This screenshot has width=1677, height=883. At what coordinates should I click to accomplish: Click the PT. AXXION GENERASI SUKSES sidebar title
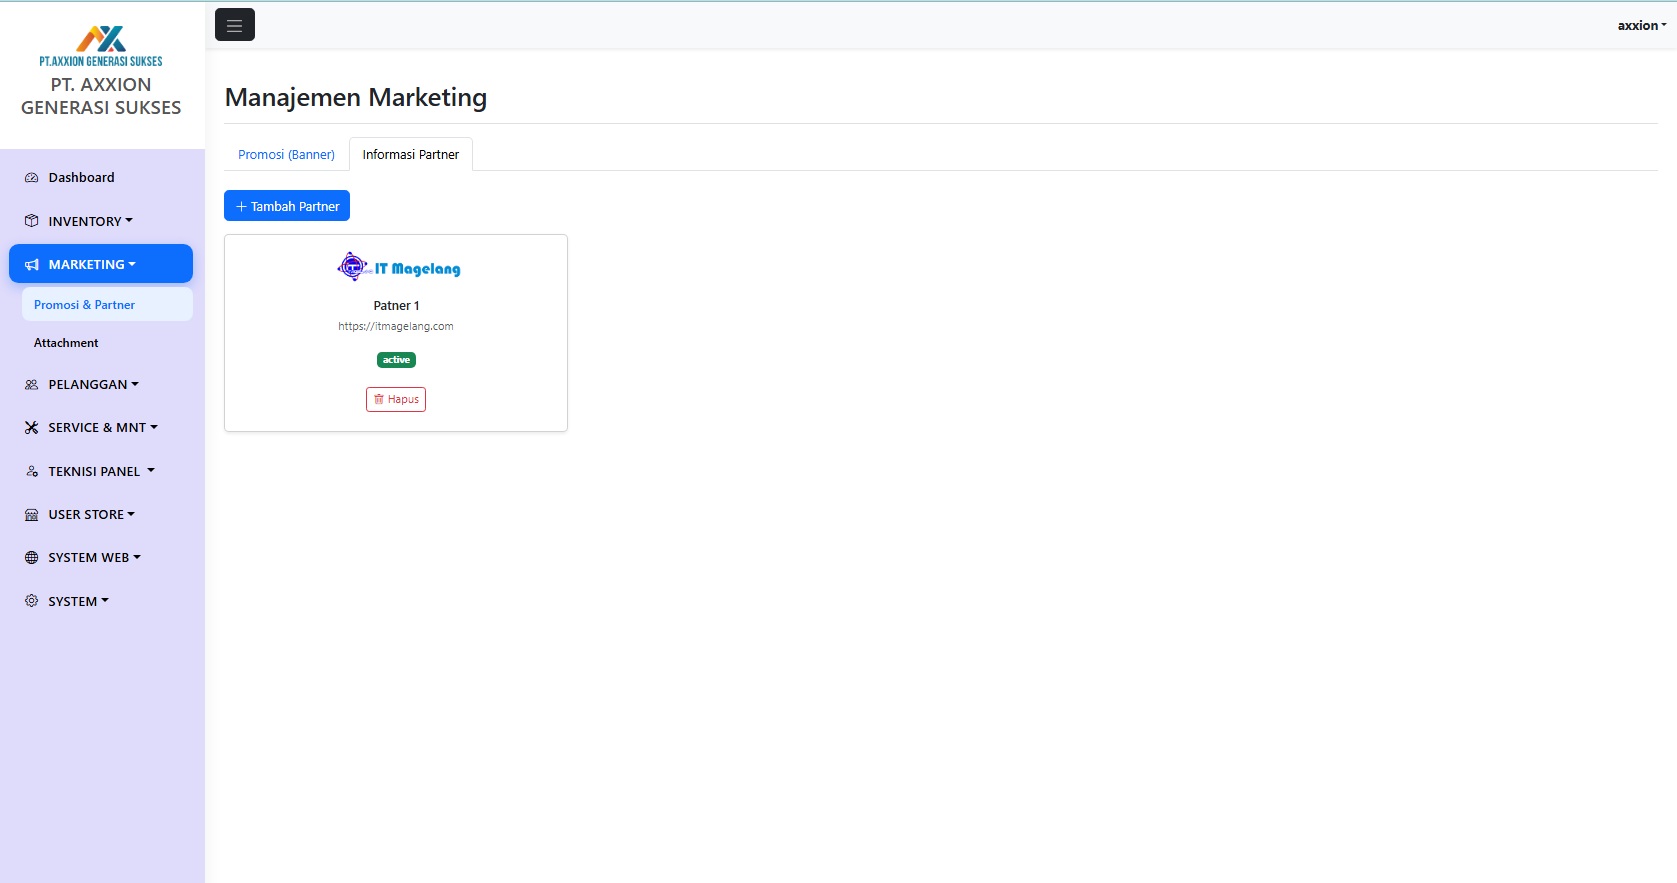tap(101, 96)
